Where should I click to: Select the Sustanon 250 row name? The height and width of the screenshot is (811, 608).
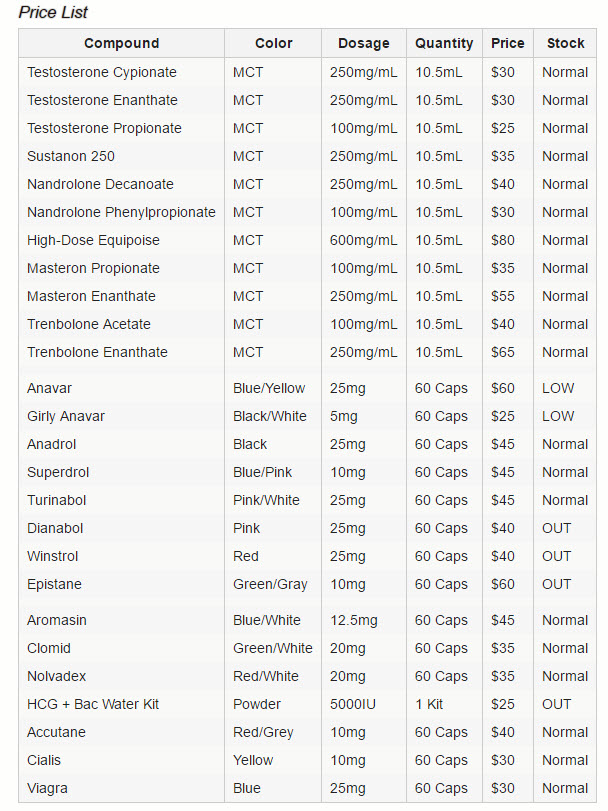tap(71, 156)
